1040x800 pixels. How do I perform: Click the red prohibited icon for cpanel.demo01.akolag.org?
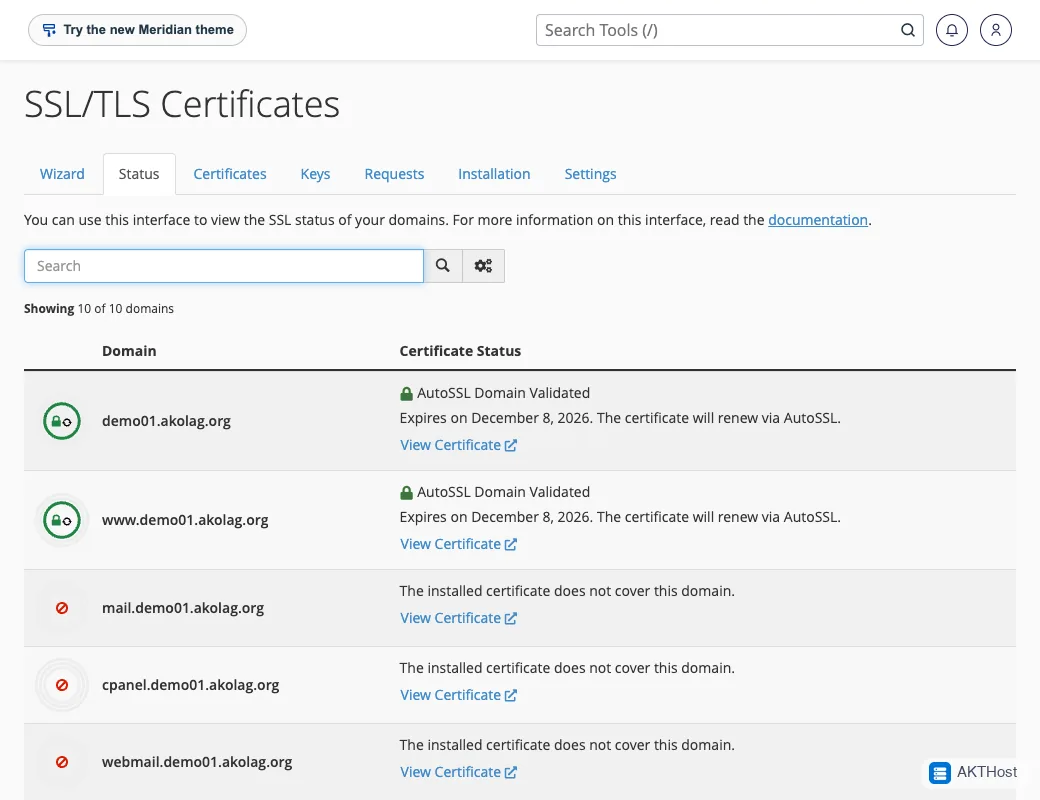[62, 685]
